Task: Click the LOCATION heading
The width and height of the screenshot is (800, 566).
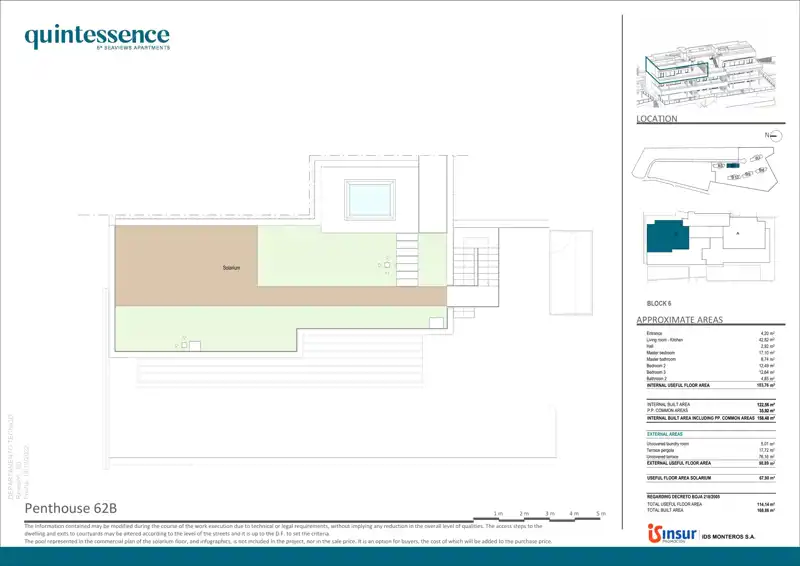Action: click(657, 119)
